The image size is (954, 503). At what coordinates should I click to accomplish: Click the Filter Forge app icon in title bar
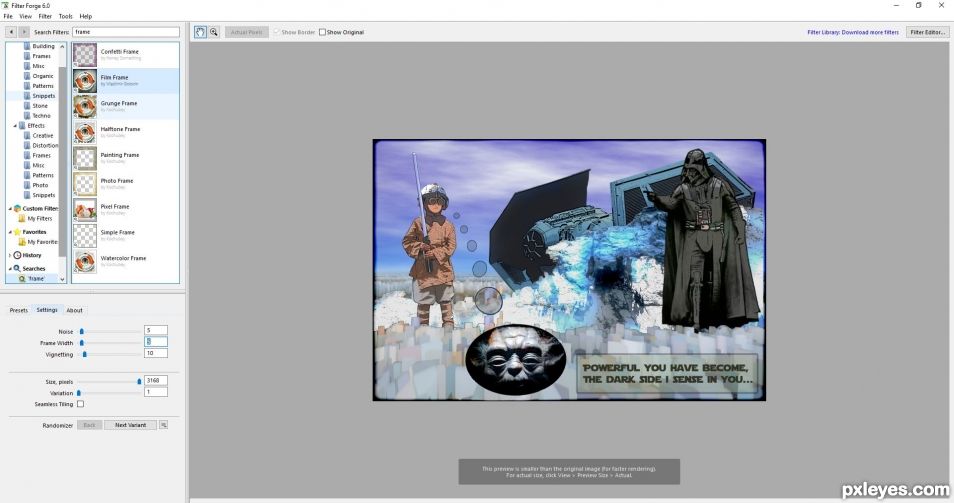[5, 5]
